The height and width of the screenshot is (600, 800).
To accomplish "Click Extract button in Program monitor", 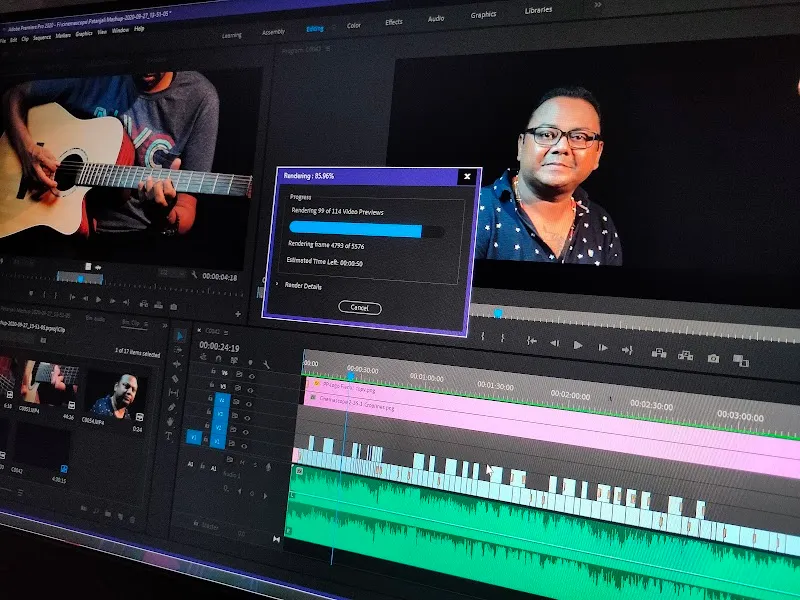I will [685, 355].
